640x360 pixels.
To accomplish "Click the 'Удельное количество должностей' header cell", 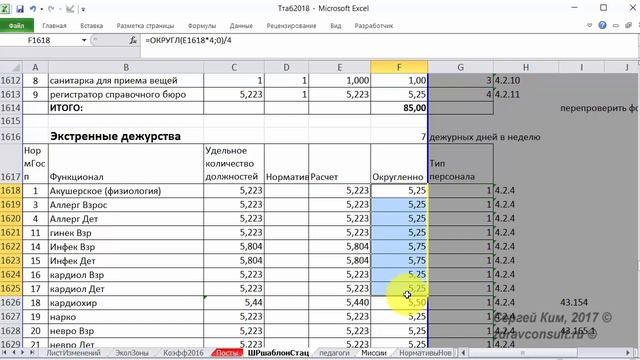I will tap(234, 163).
